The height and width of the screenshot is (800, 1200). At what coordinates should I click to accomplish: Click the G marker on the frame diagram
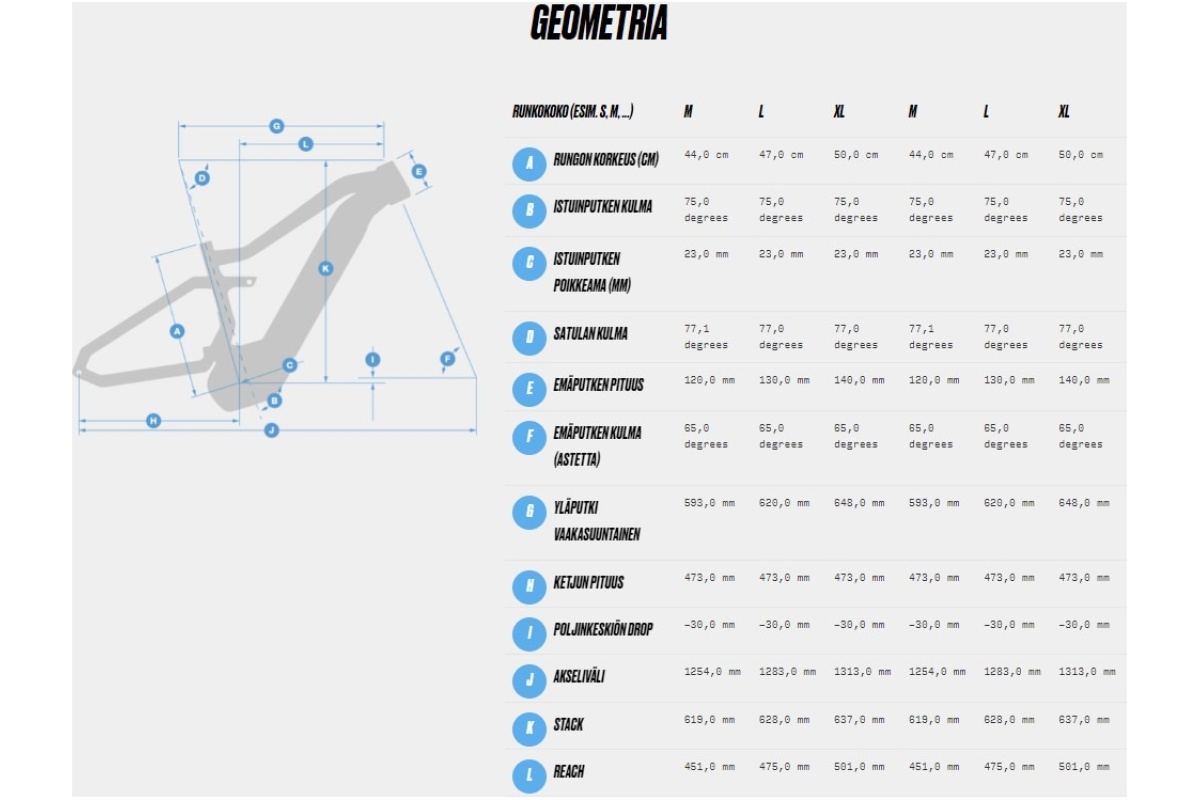point(277,126)
